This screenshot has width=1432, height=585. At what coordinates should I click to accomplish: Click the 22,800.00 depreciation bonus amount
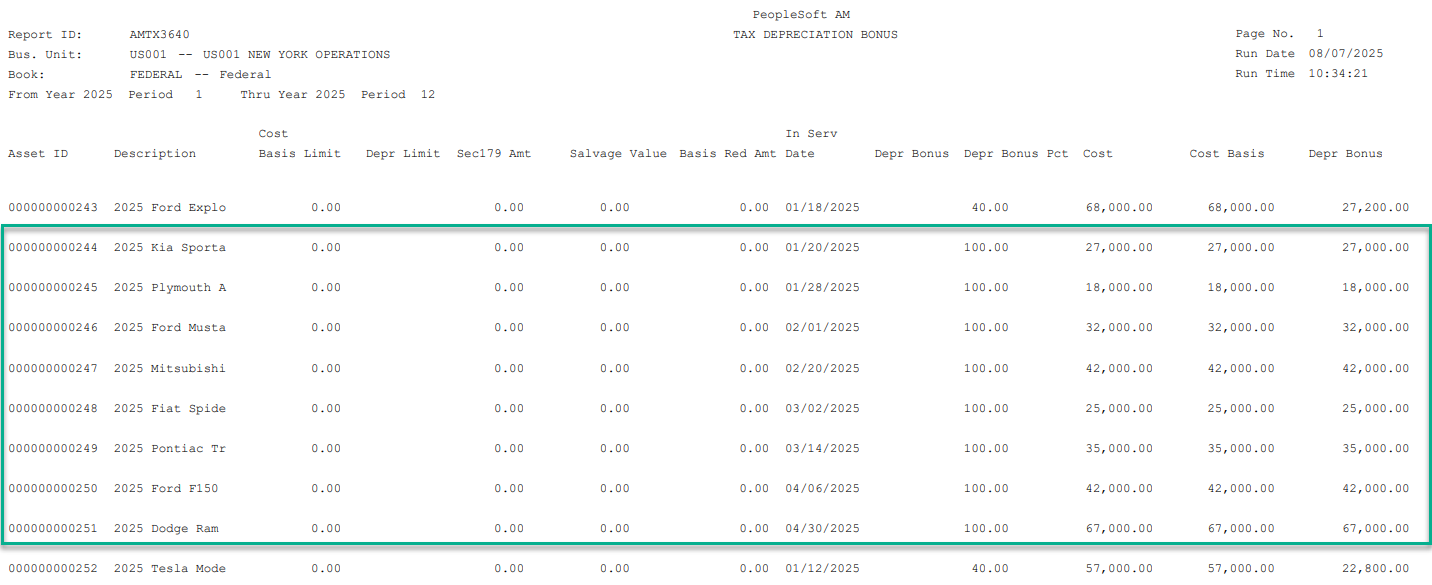(x=1374, y=568)
